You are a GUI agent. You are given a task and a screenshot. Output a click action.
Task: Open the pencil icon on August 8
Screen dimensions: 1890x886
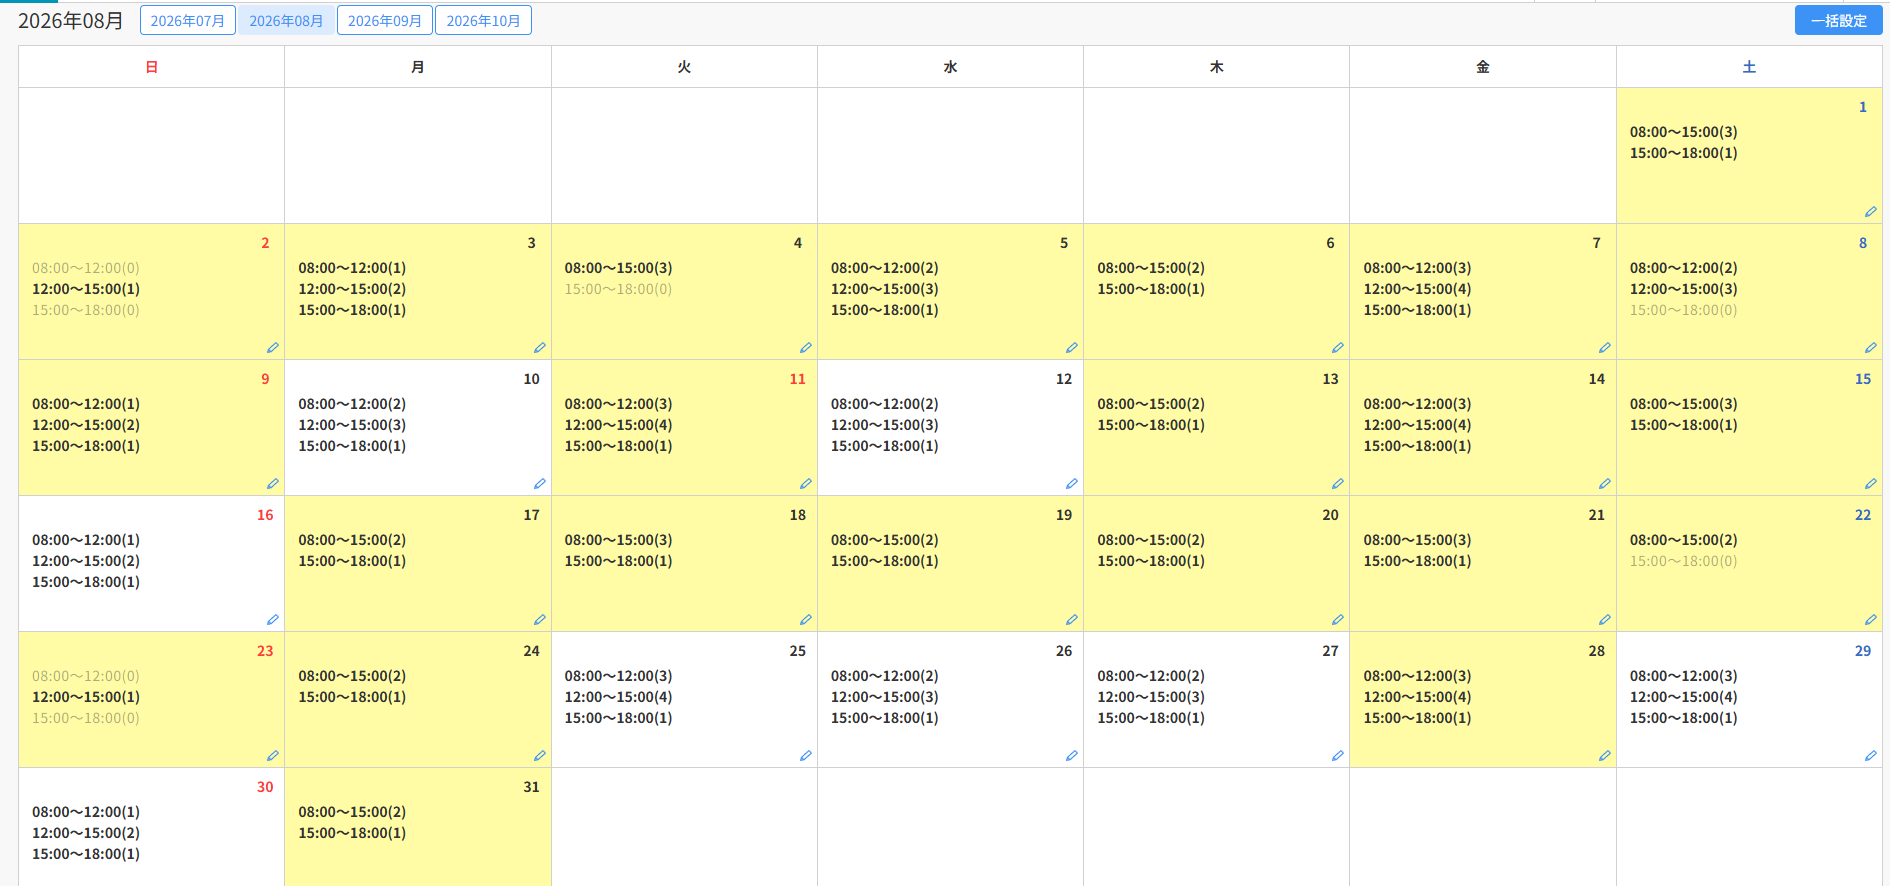point(1870,348)
